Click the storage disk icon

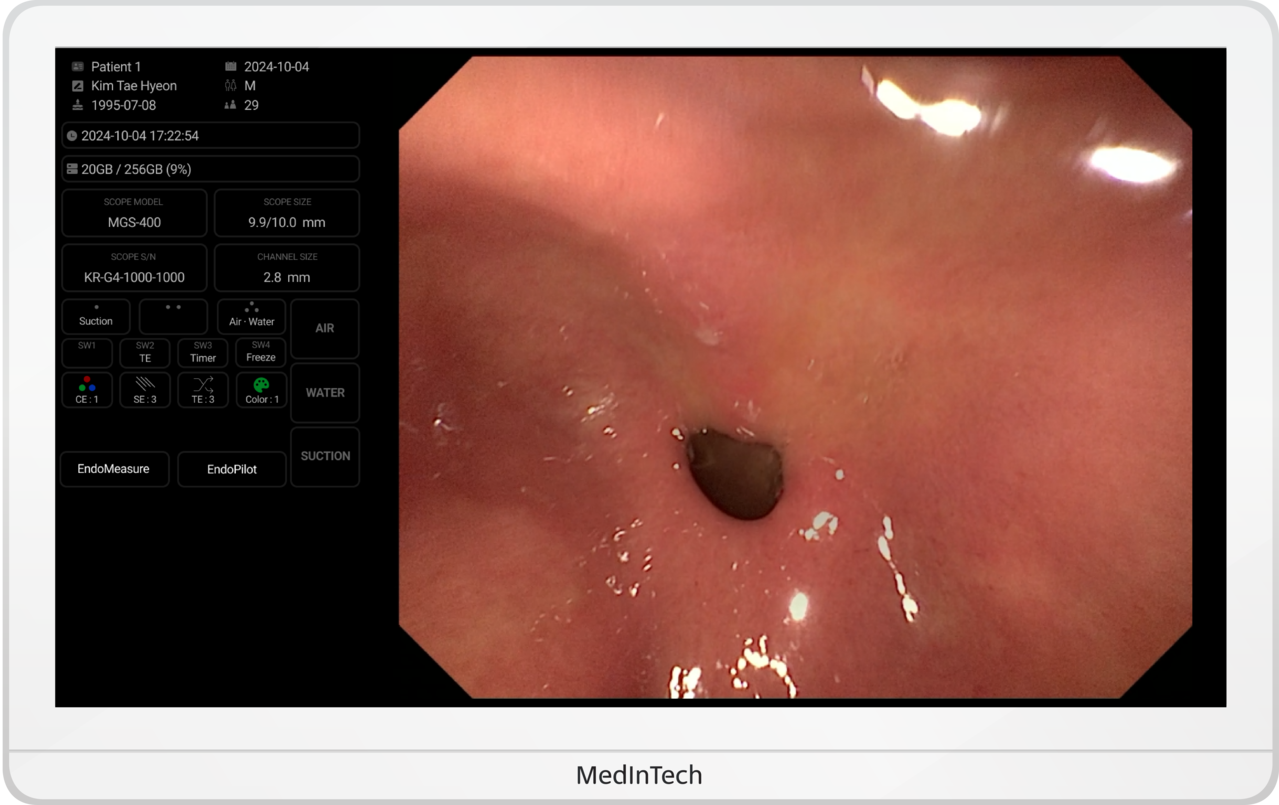tap(72, 169)
